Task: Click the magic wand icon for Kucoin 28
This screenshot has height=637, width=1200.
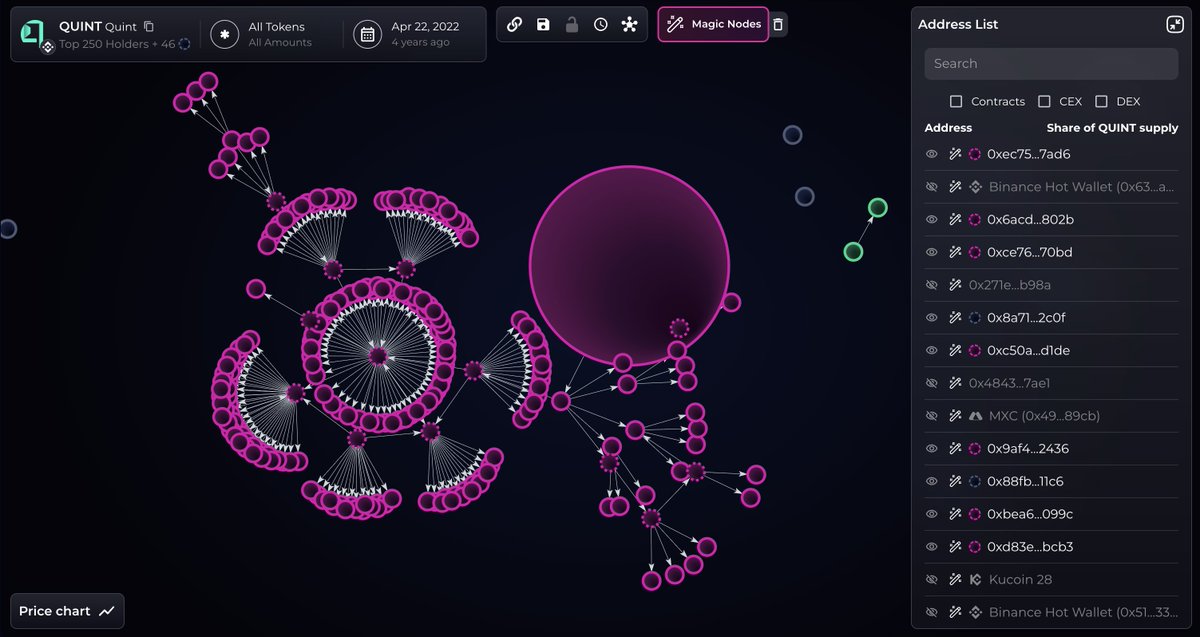Action: point(955,579)
